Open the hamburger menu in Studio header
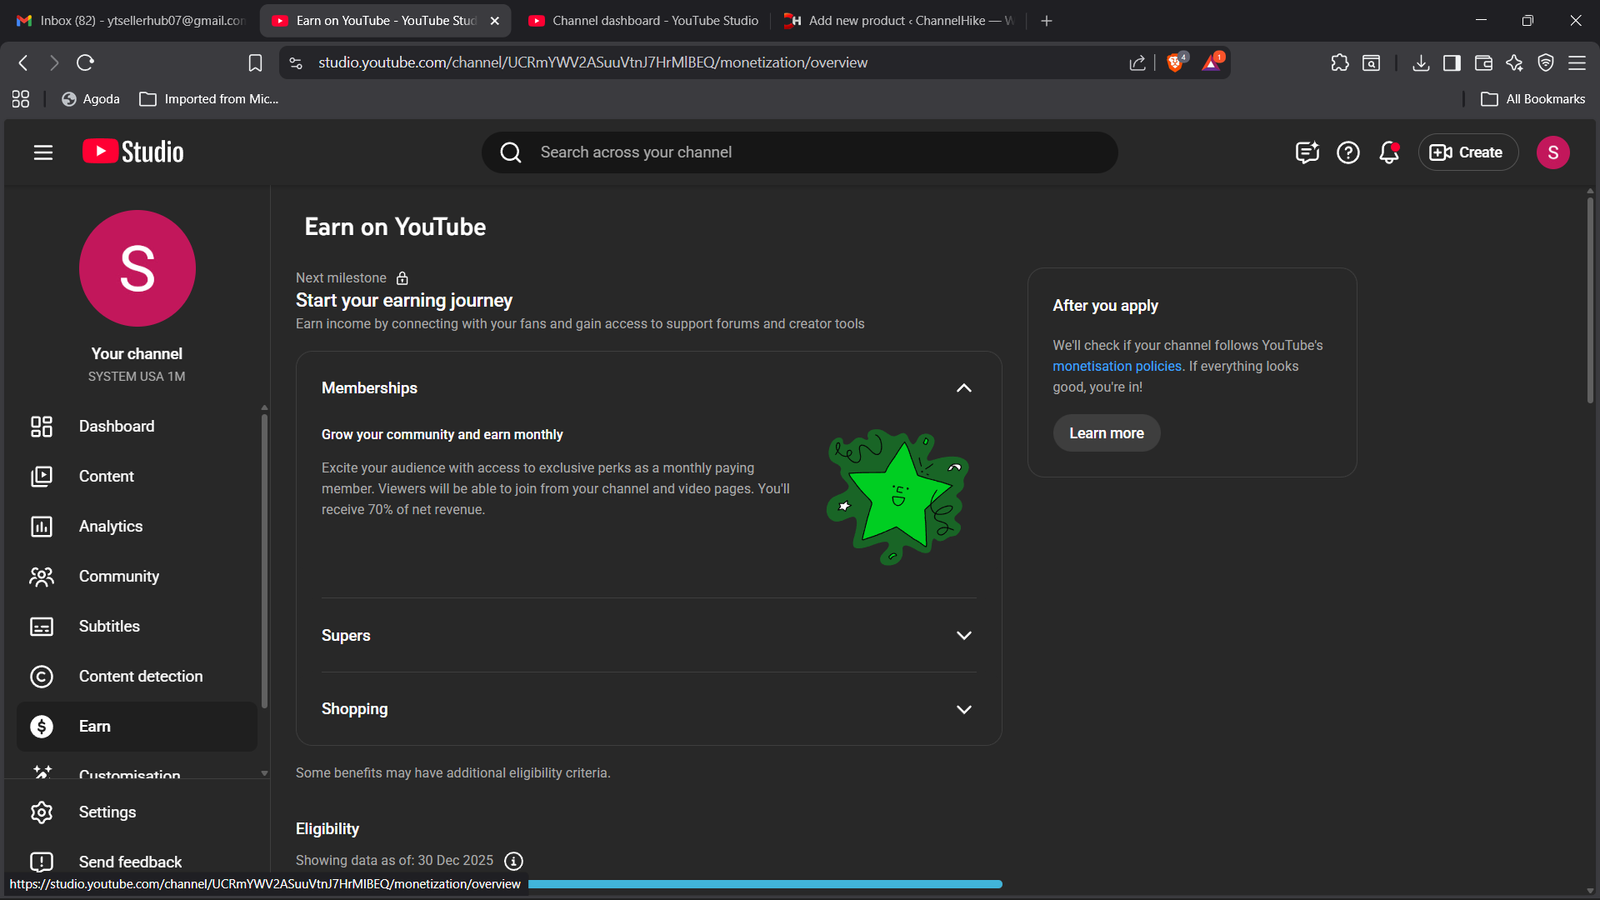Viewport: 1600px width, 900px height. point(43,152)
